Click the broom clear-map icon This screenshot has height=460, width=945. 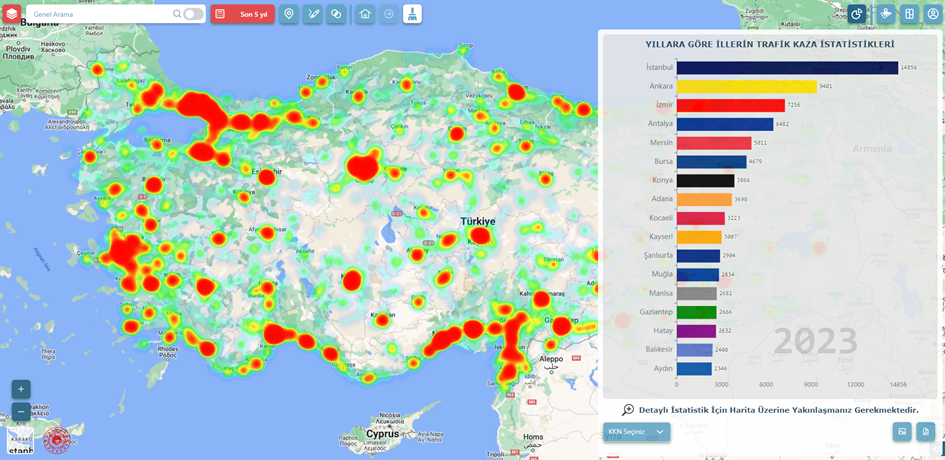[412, 14]
